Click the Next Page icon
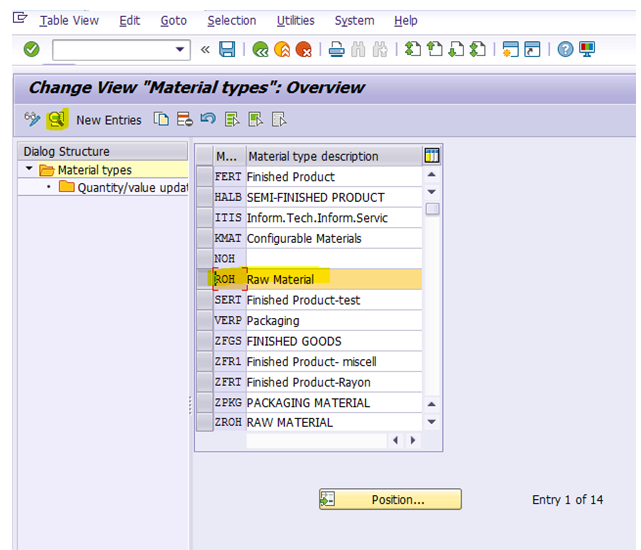This screenshot has height=550, width=641. point(456,49)
